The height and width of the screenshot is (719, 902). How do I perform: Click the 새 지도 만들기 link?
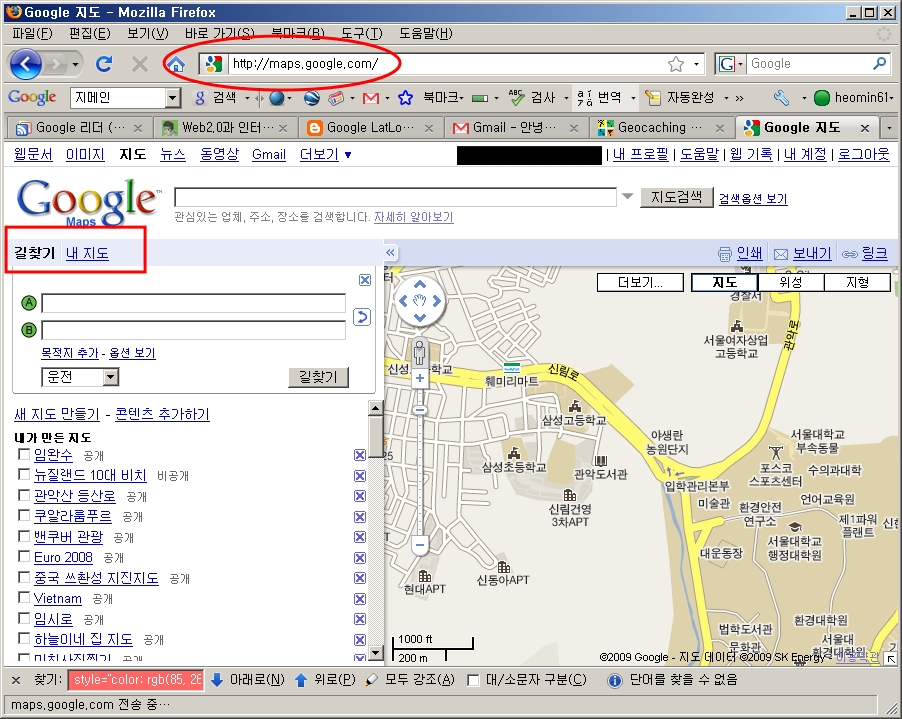tap(57, 414)
